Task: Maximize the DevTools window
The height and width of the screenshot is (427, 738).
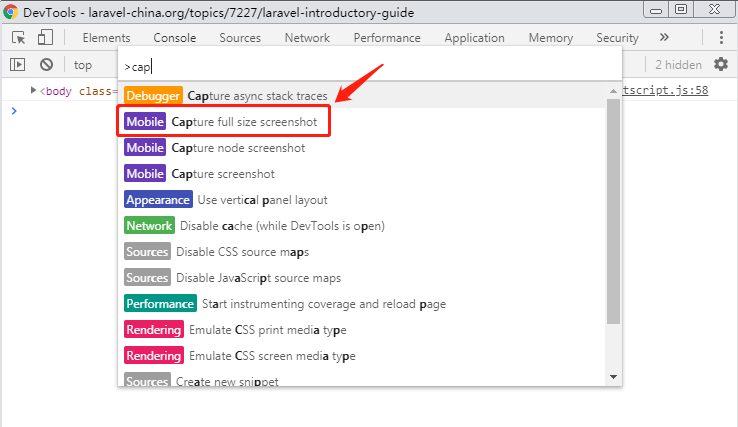Action: (x=681, y=9)
